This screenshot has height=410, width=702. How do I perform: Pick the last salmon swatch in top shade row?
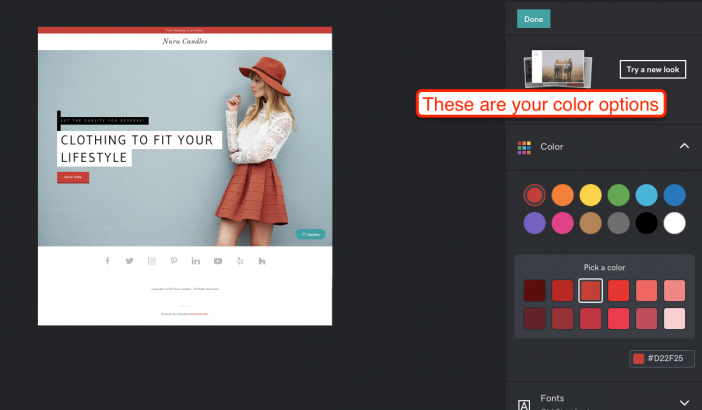pyautogui.click(x=674, y=290)
